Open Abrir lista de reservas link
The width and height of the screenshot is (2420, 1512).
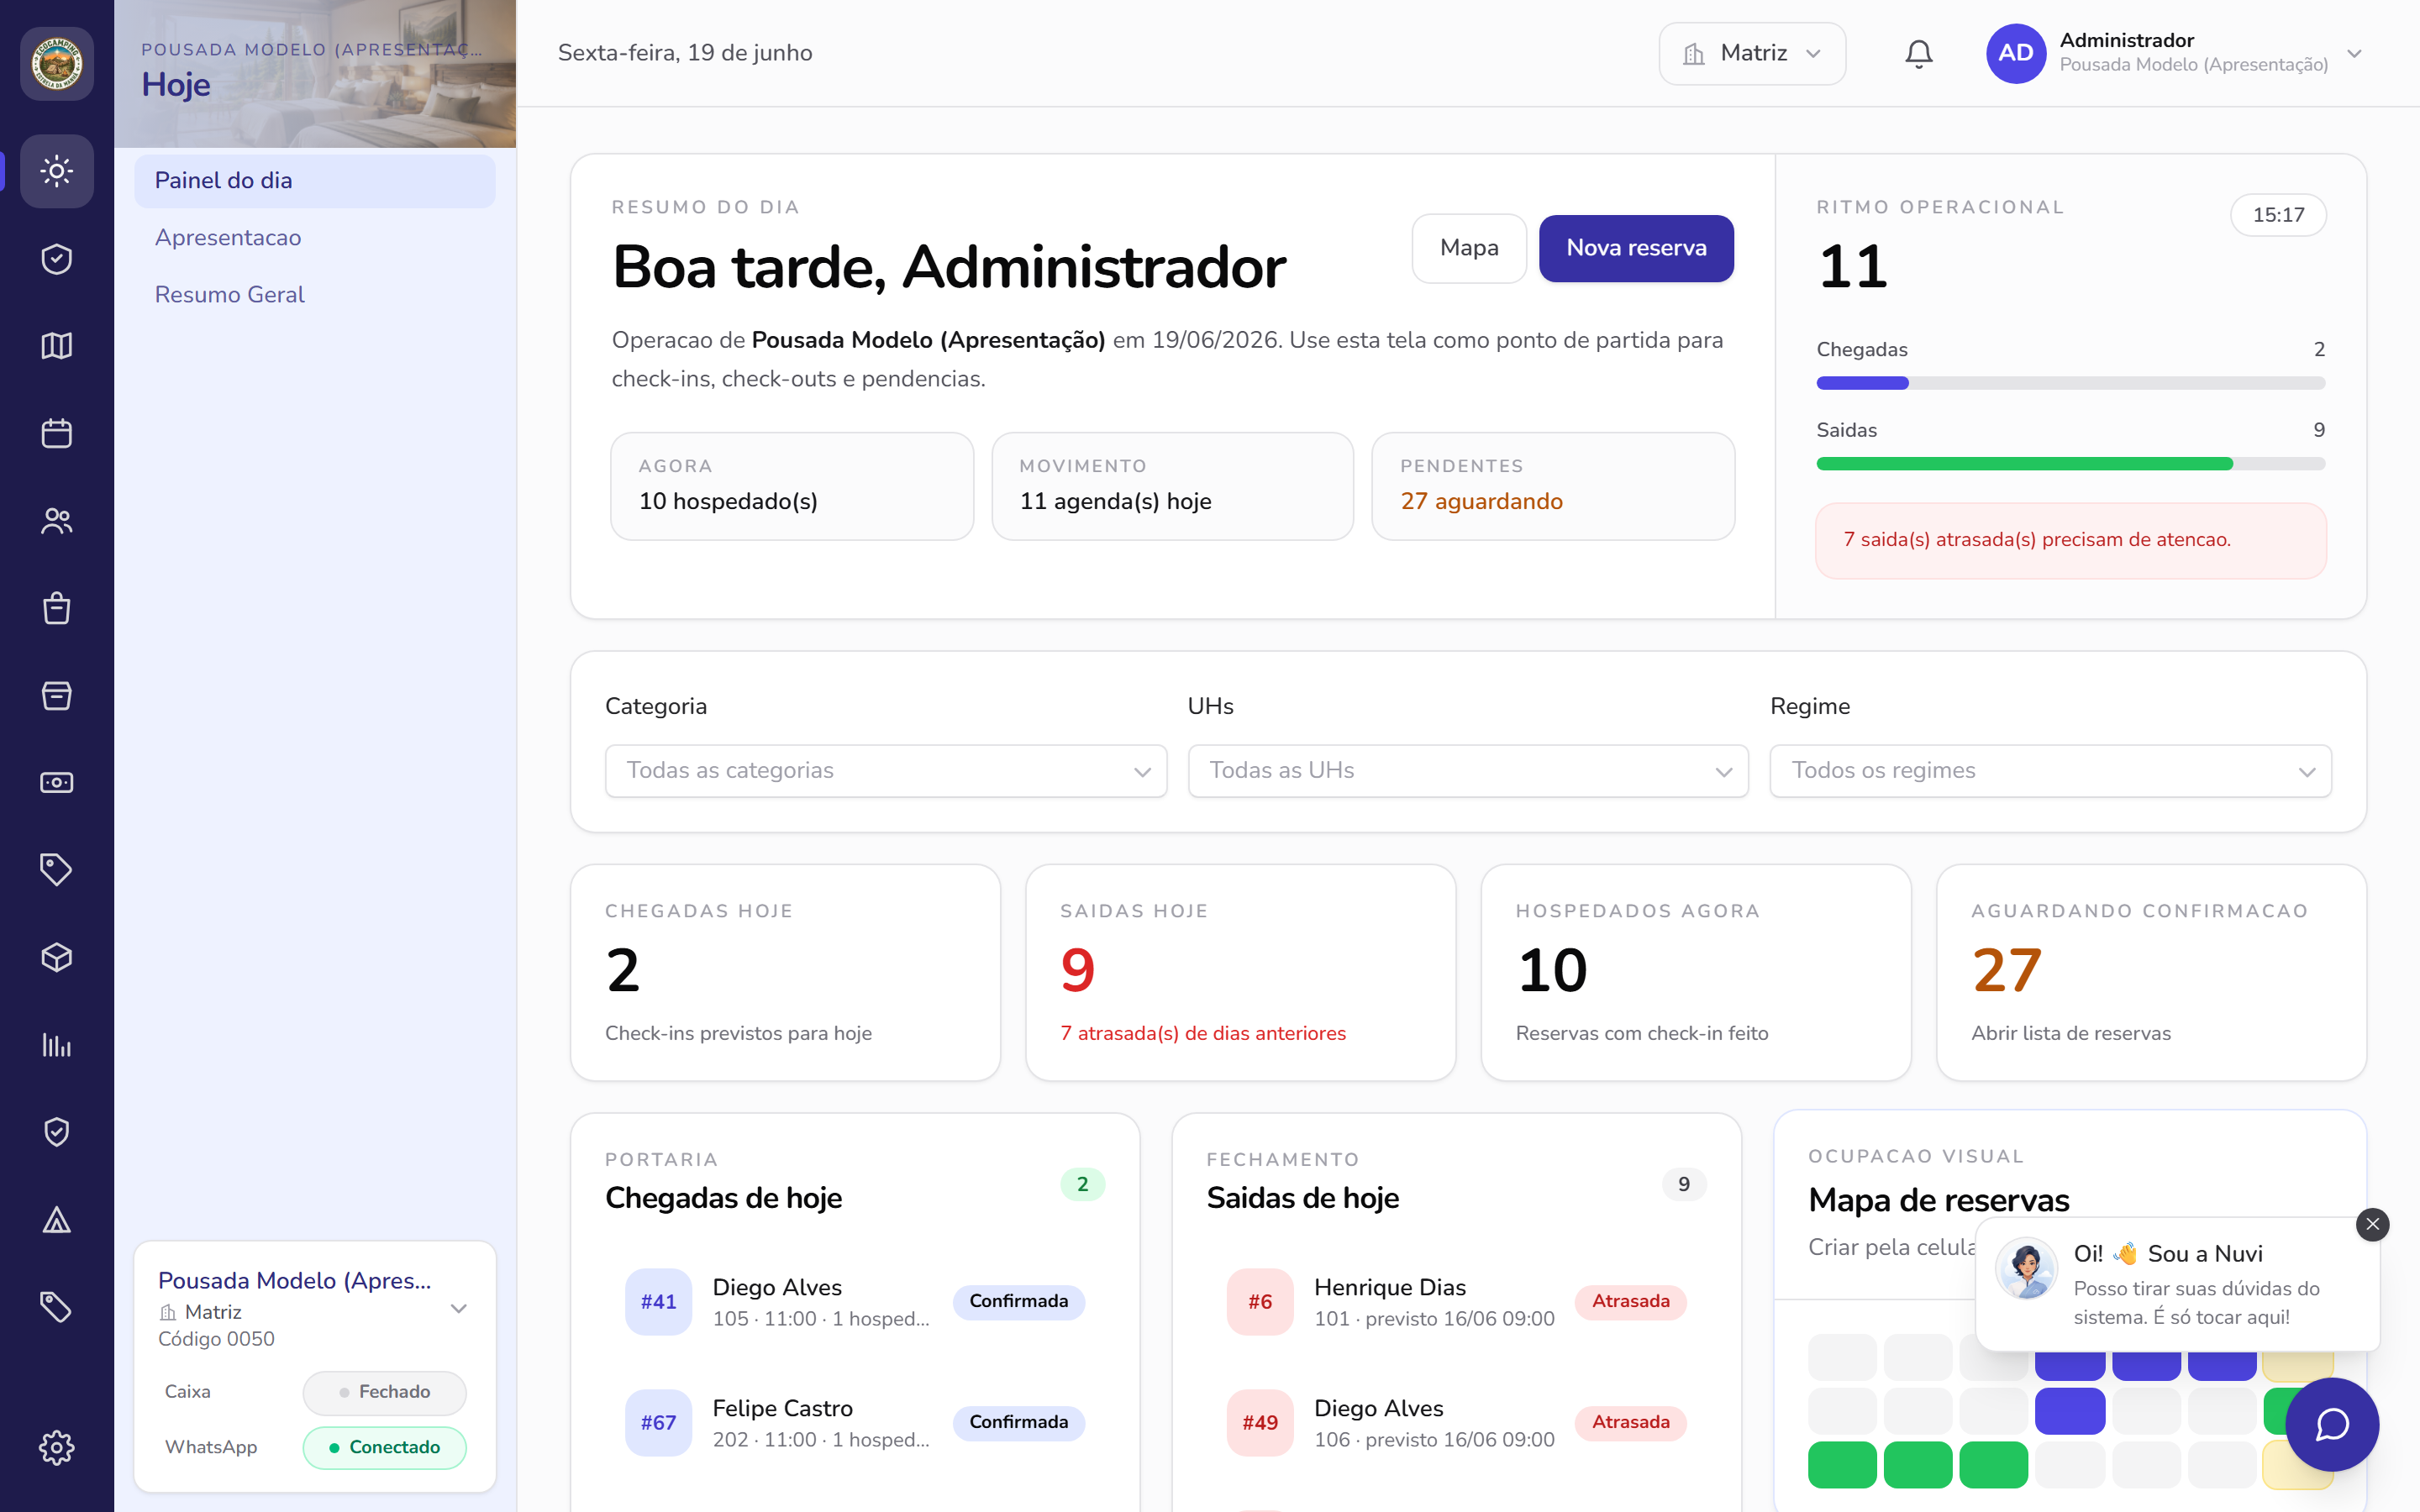(2070, 1033)
